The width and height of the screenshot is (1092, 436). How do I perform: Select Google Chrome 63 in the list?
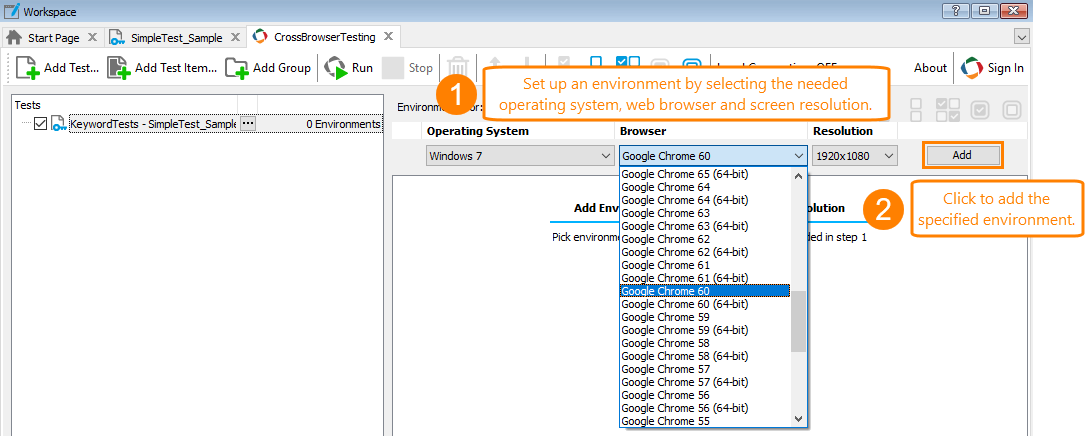pos(705,213)
